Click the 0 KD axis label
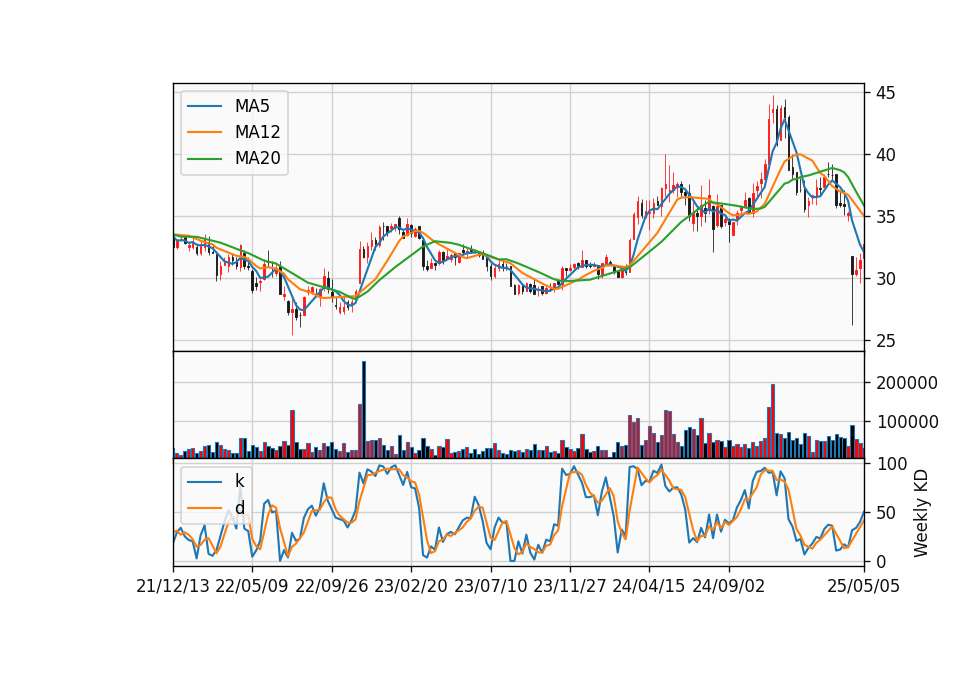This screenshot has height=690, width=960. point(880,562)
